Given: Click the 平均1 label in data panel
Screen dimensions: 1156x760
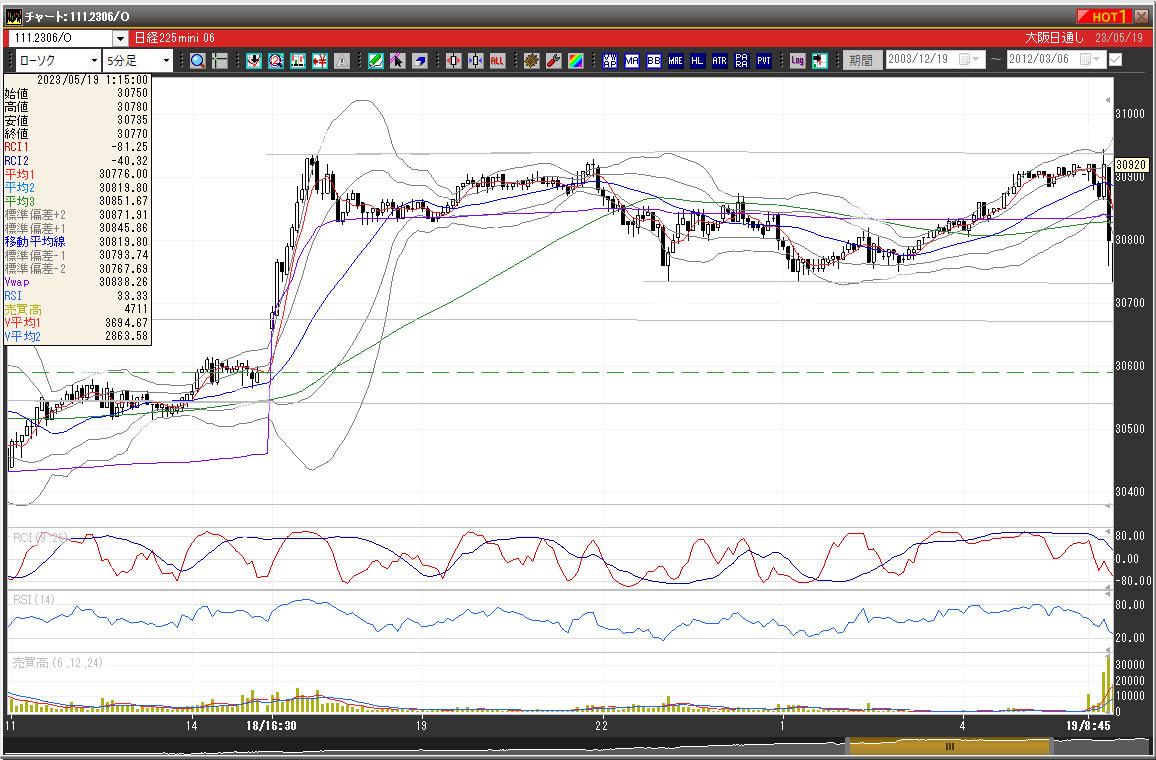Looking at the screenshot, I should pyautogui.click(x=19, y=174).
